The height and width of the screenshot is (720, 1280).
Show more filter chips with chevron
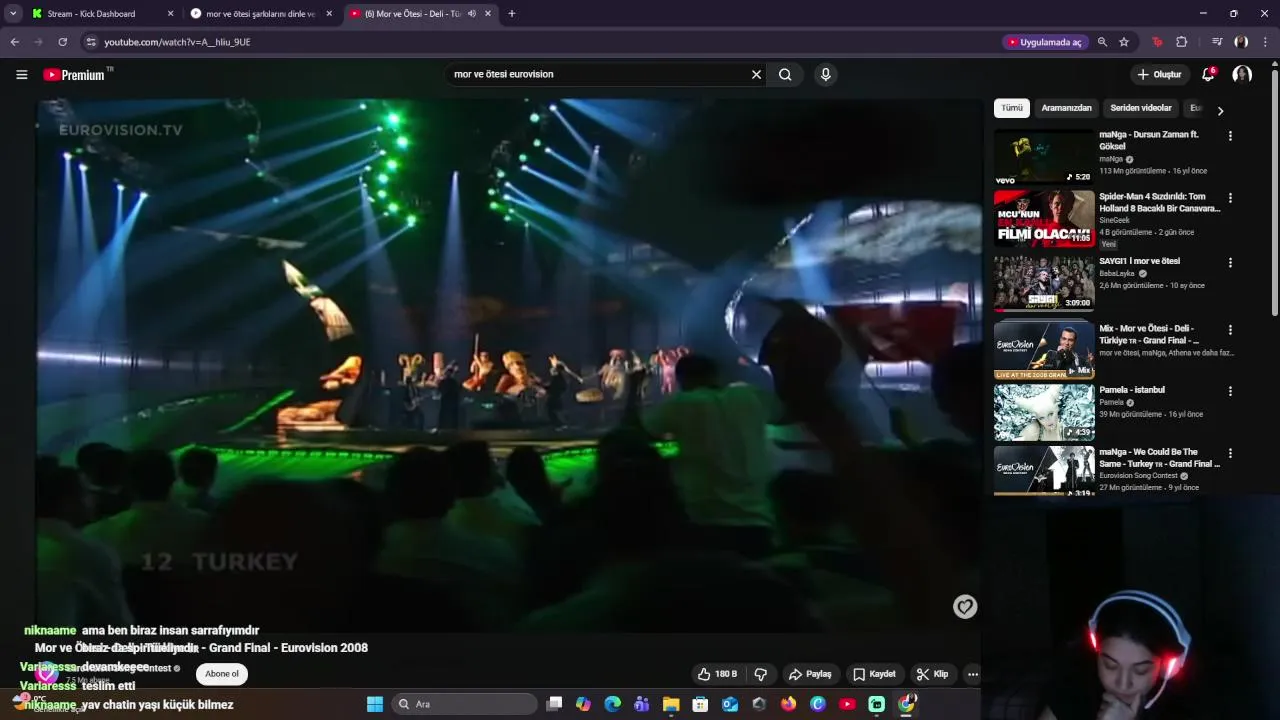coord(1220,111)
